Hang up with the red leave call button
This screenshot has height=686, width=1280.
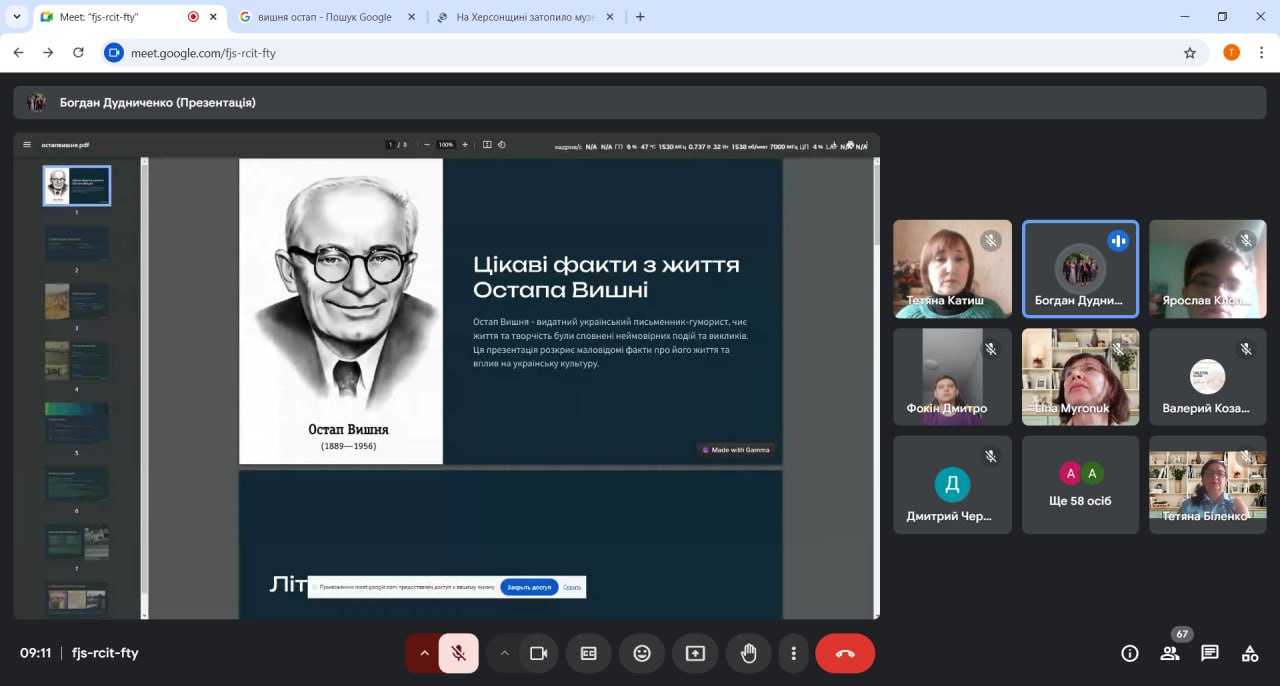coord(845,653)
